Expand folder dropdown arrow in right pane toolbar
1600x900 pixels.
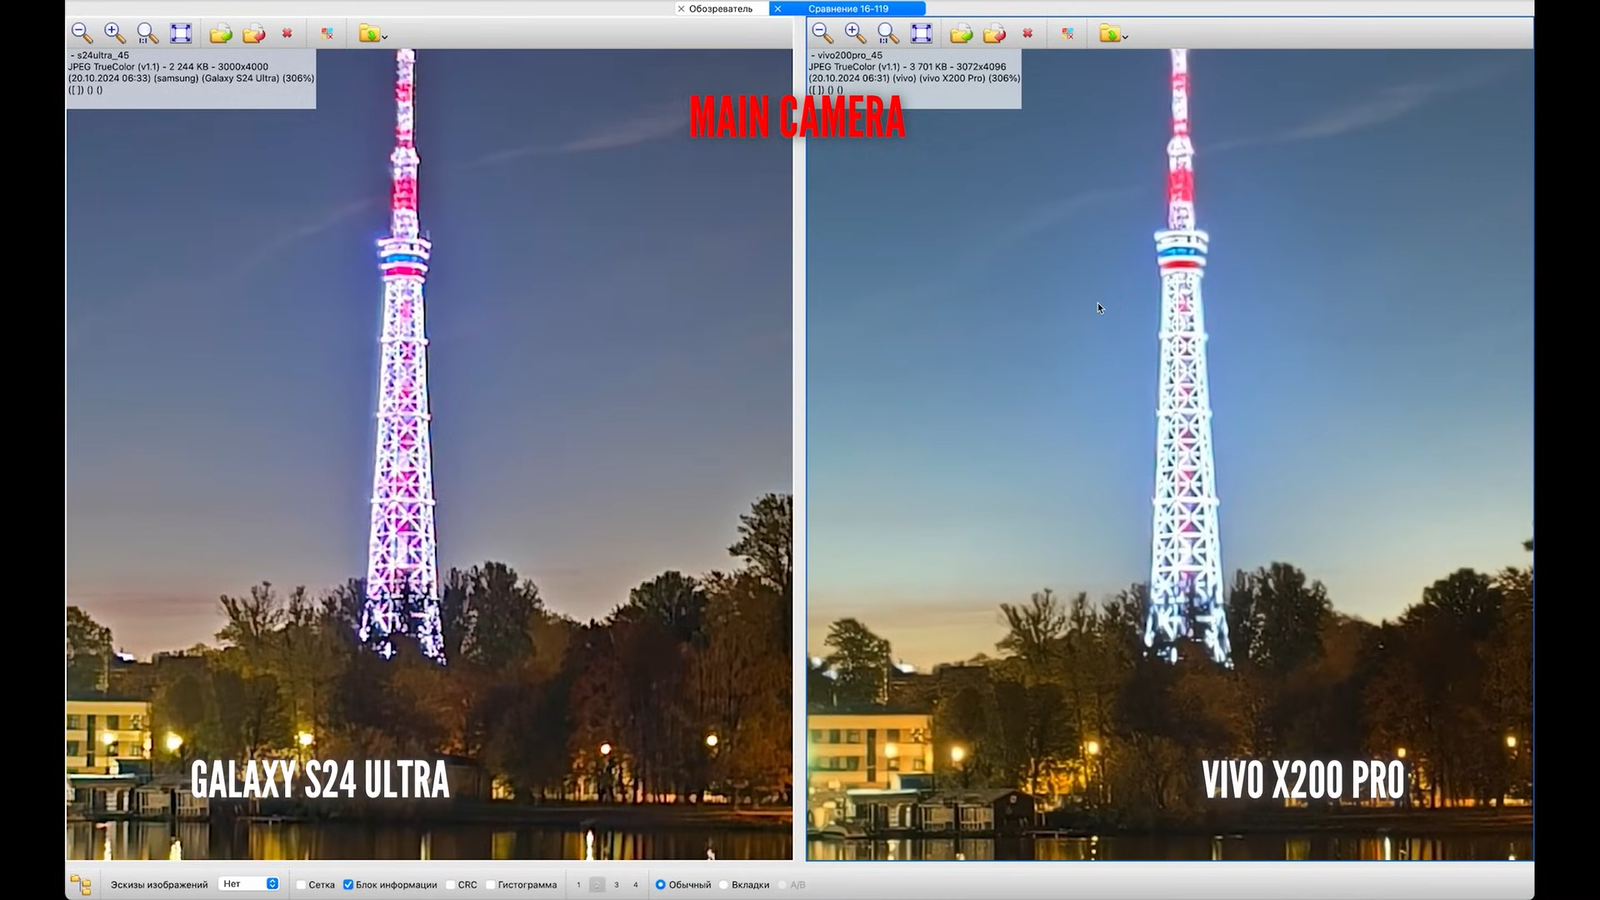tap(1125, 37)
